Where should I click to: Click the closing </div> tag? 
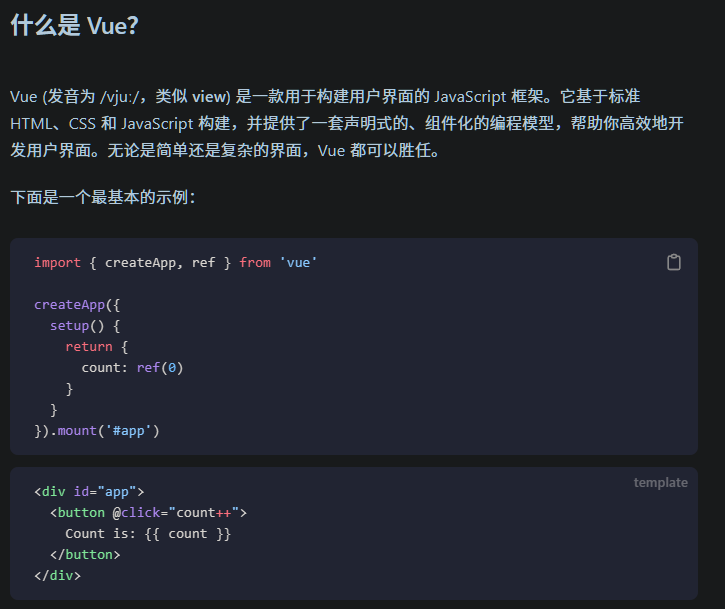(57, 575)
